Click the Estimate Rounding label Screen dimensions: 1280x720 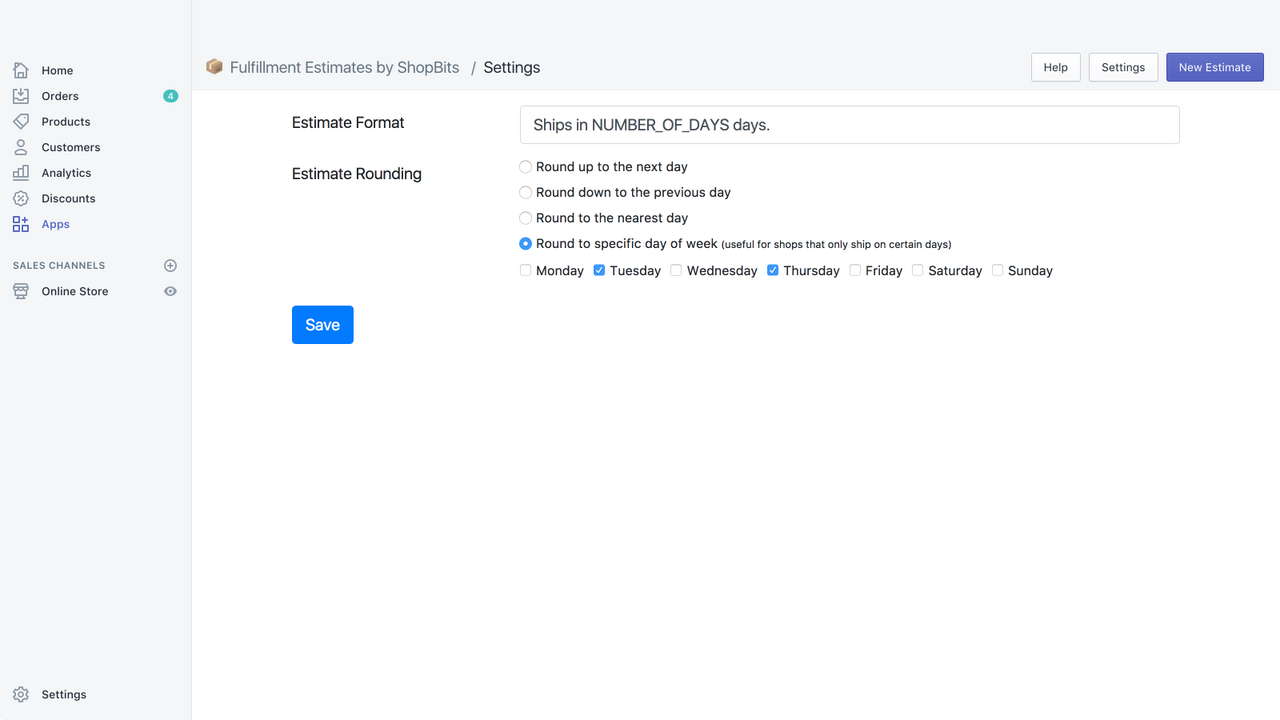click(357, 174)
